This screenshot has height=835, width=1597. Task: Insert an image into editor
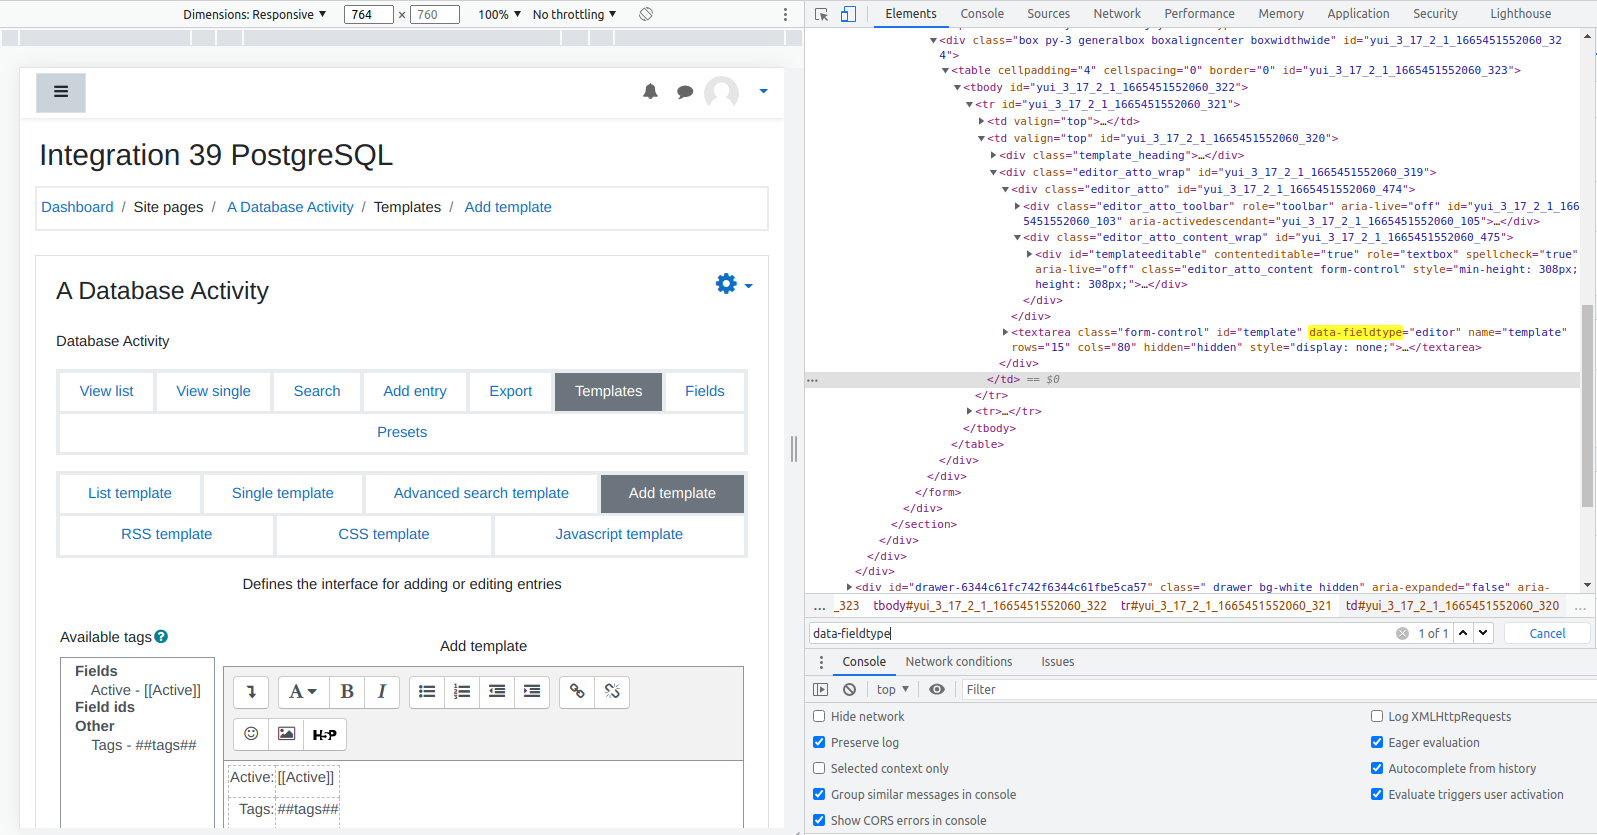coord(286,734)
